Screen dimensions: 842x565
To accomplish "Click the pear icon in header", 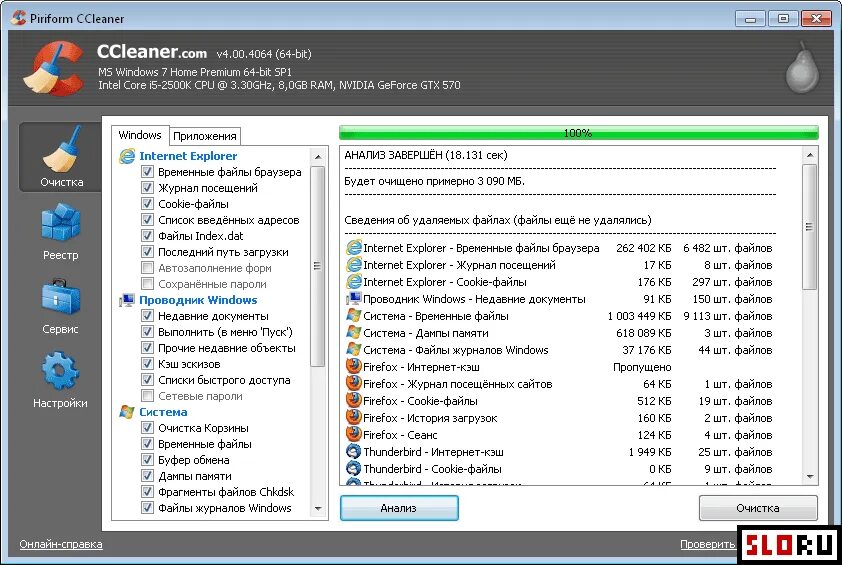I will [802, 68].
